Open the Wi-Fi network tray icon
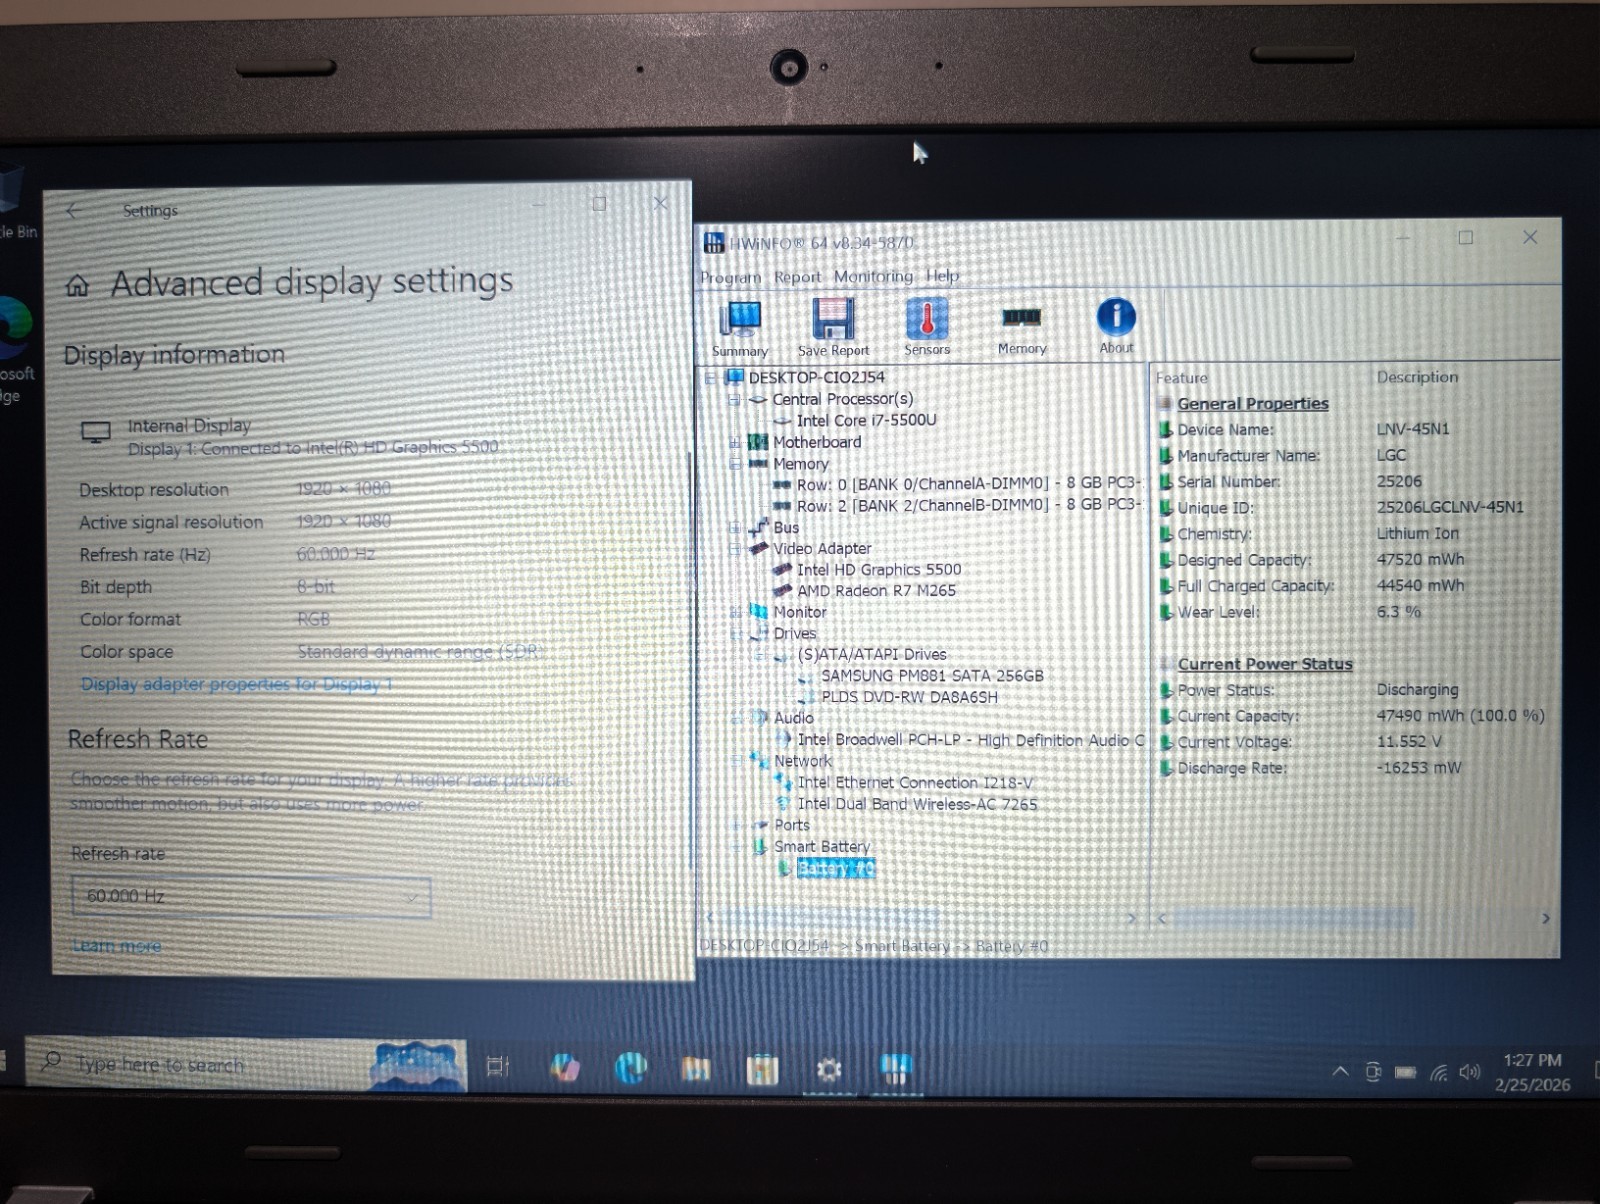 pyautogui.click(x=1438, y=1073)
